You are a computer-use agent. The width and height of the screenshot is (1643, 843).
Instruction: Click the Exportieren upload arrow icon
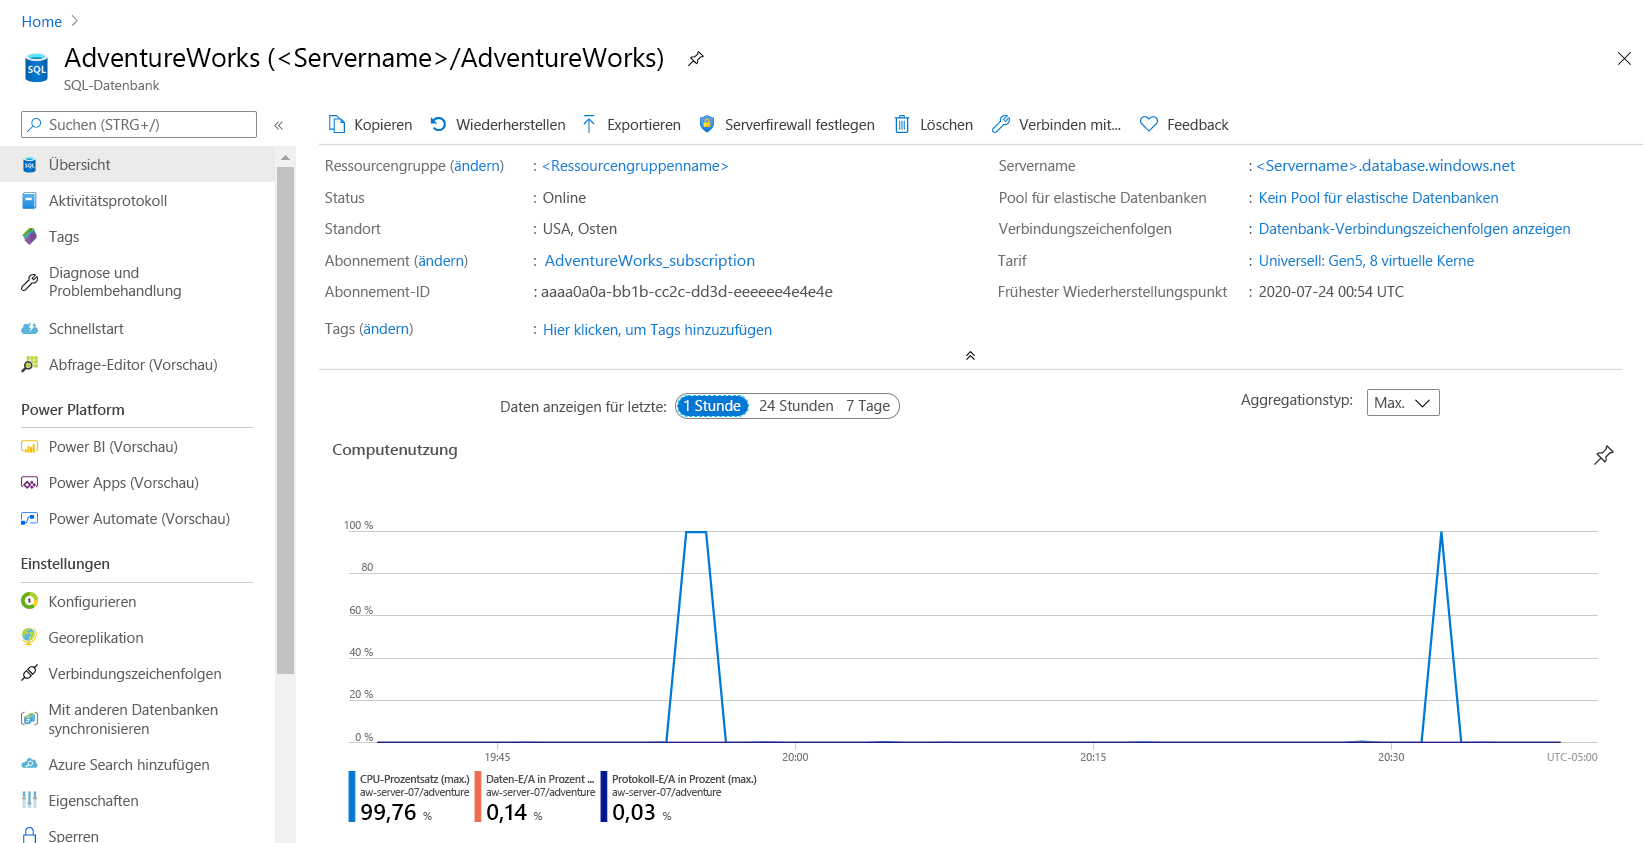click(x=589, y=124)
